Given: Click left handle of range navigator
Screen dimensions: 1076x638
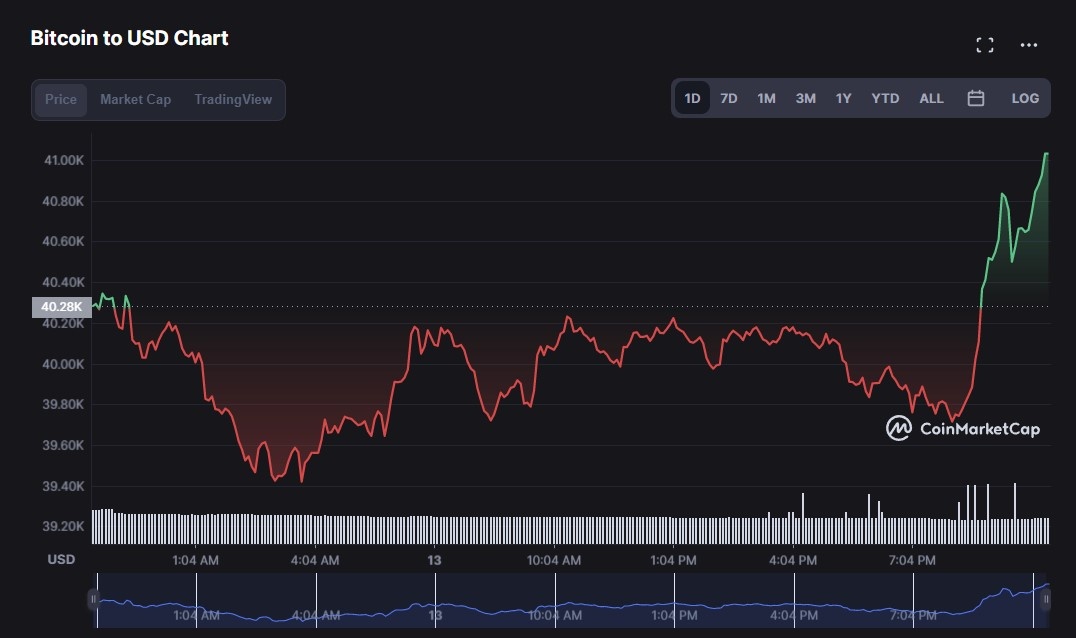Looking at the screenshot, I should point(93,600).
